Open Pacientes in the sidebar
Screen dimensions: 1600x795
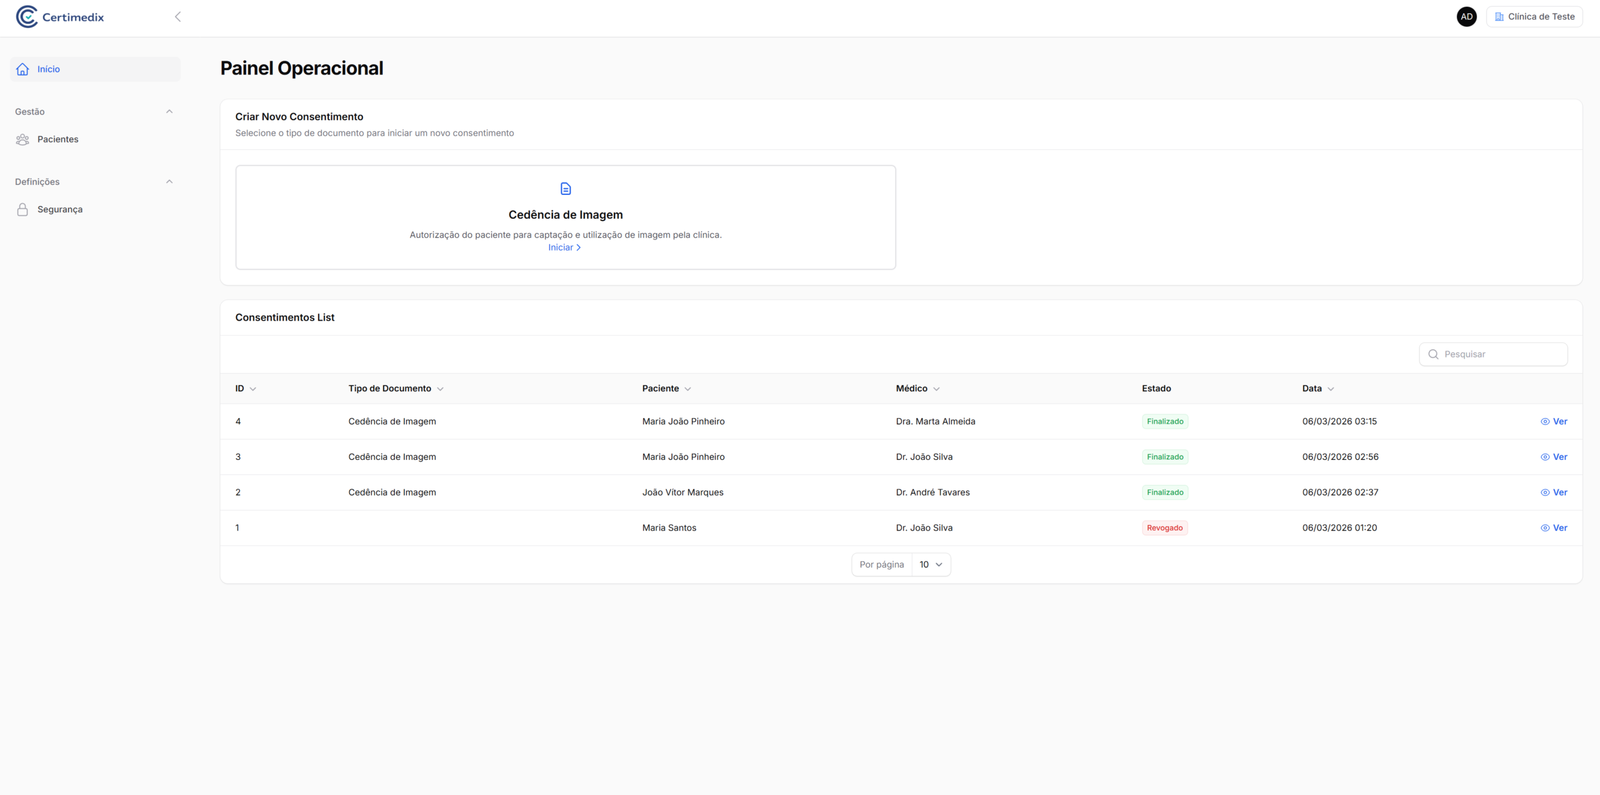[x=57, y=140]
